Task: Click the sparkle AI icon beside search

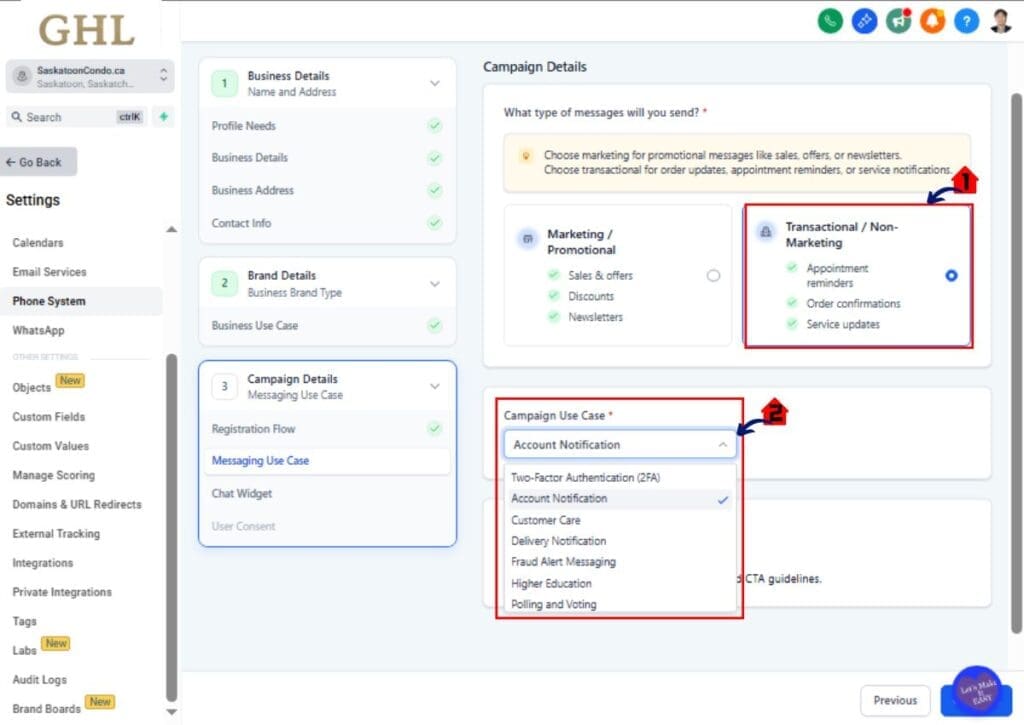Action: click(163, 117)
